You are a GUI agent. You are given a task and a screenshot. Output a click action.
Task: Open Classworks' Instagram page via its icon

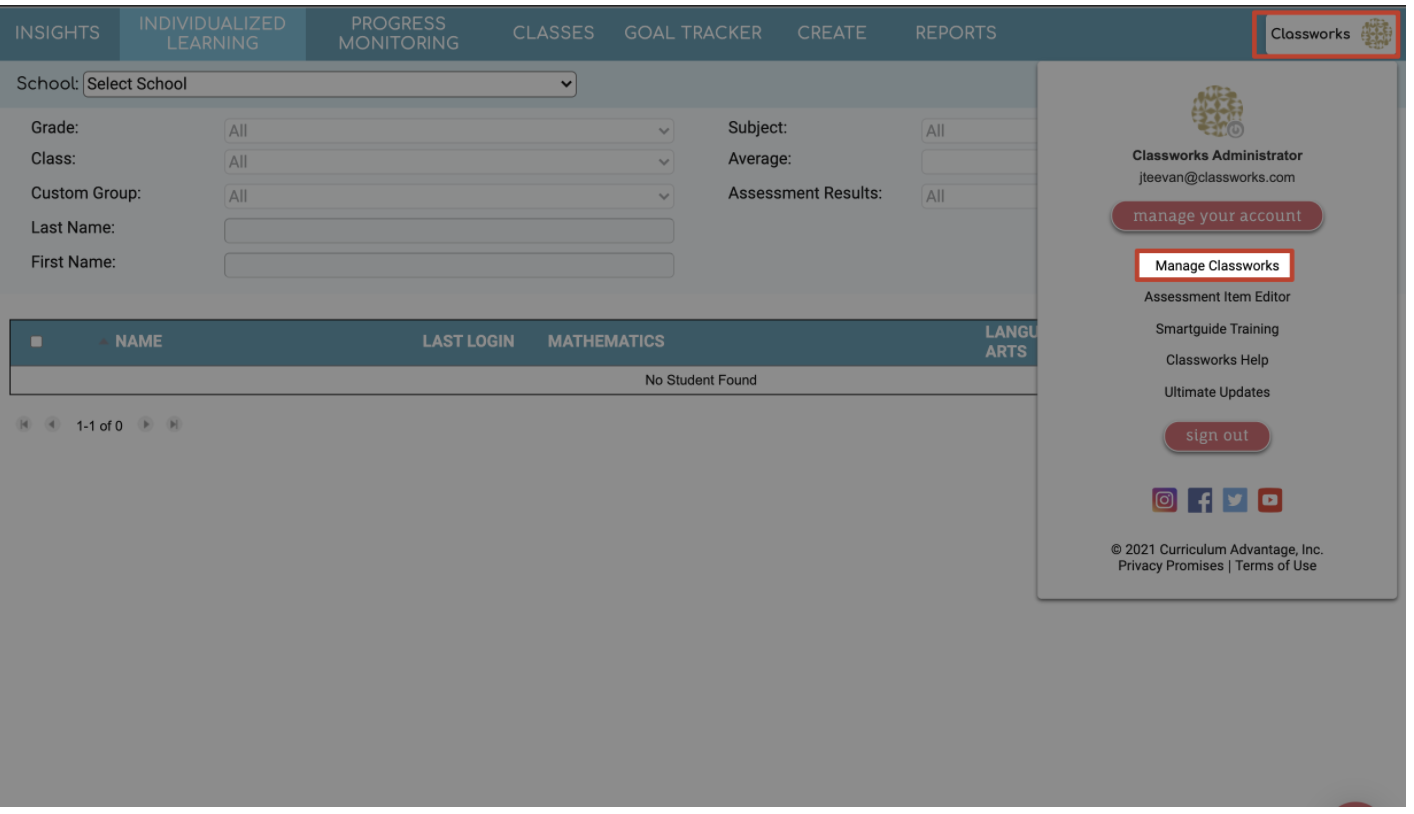1164,499
